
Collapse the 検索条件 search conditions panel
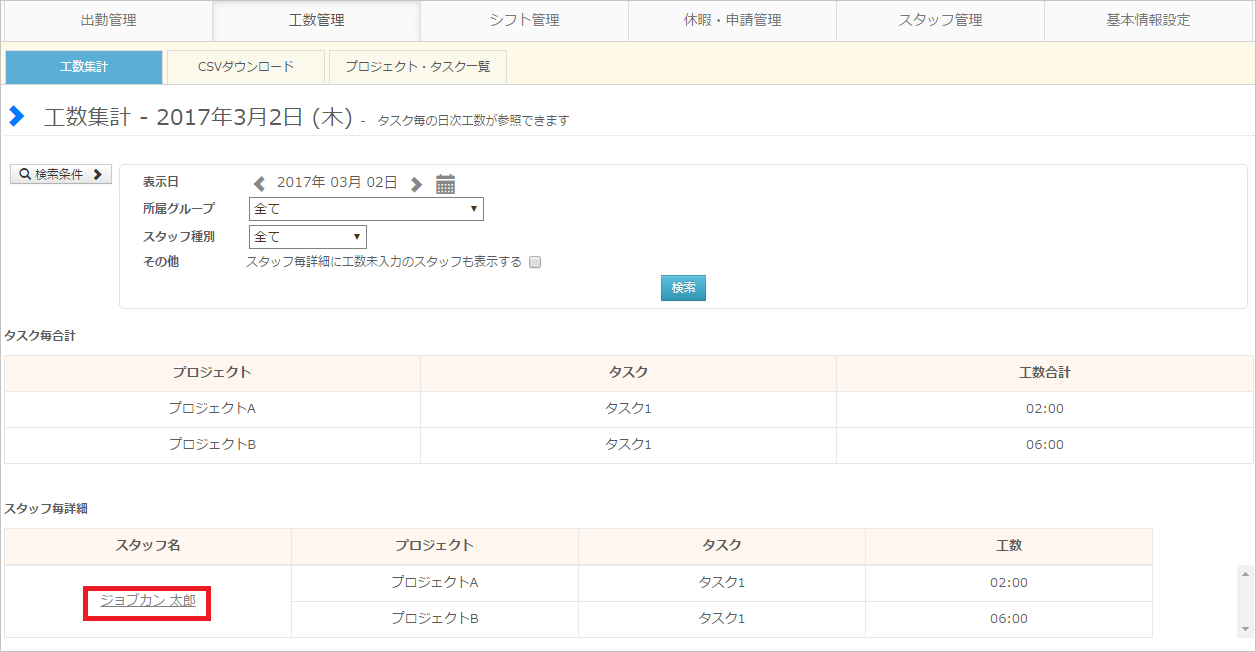click(61, 174)
